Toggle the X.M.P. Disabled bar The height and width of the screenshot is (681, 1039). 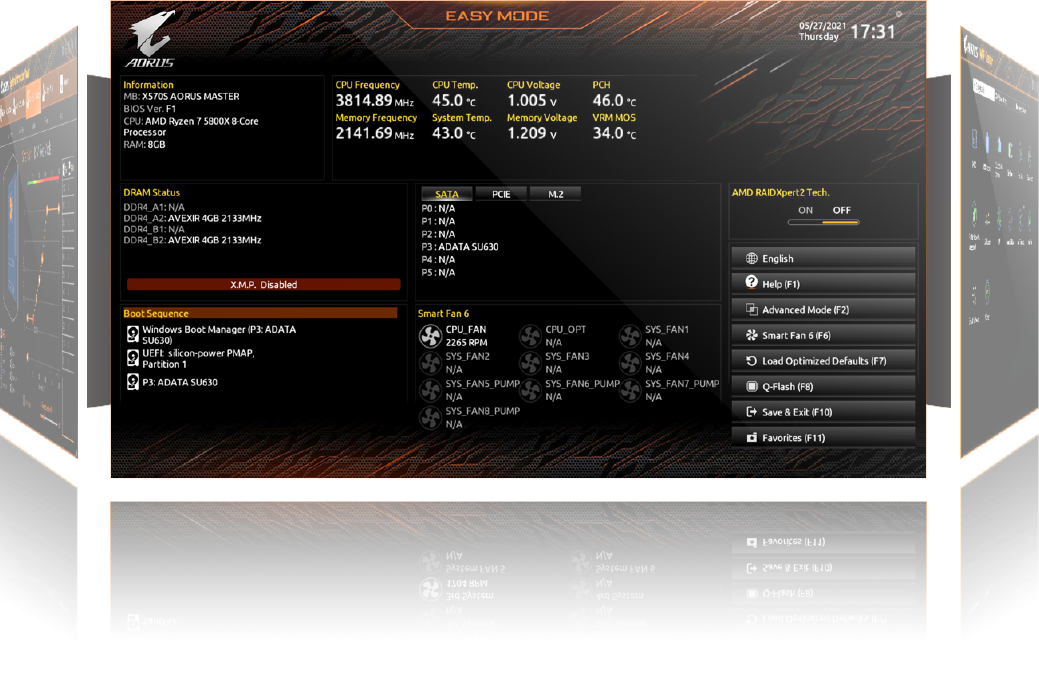[264, 285]
